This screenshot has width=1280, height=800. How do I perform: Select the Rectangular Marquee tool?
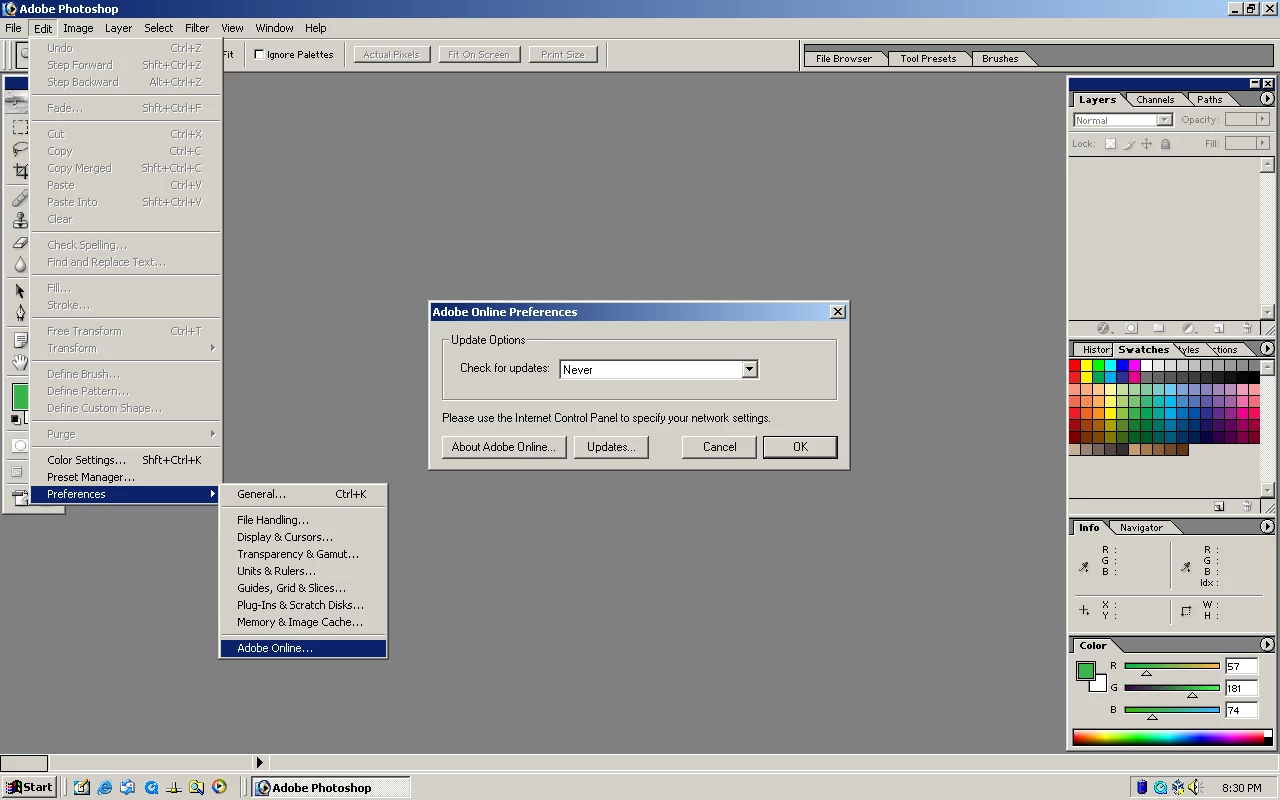[x=20, y=127]
